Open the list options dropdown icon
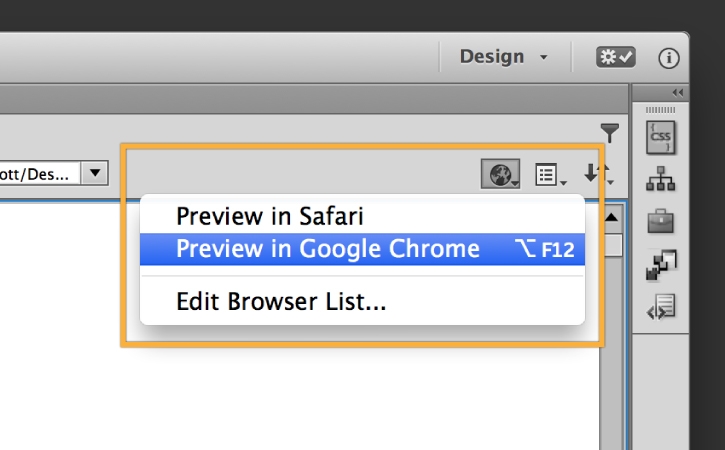The width and height of the screenshot is (725, 450). point(550,175)
